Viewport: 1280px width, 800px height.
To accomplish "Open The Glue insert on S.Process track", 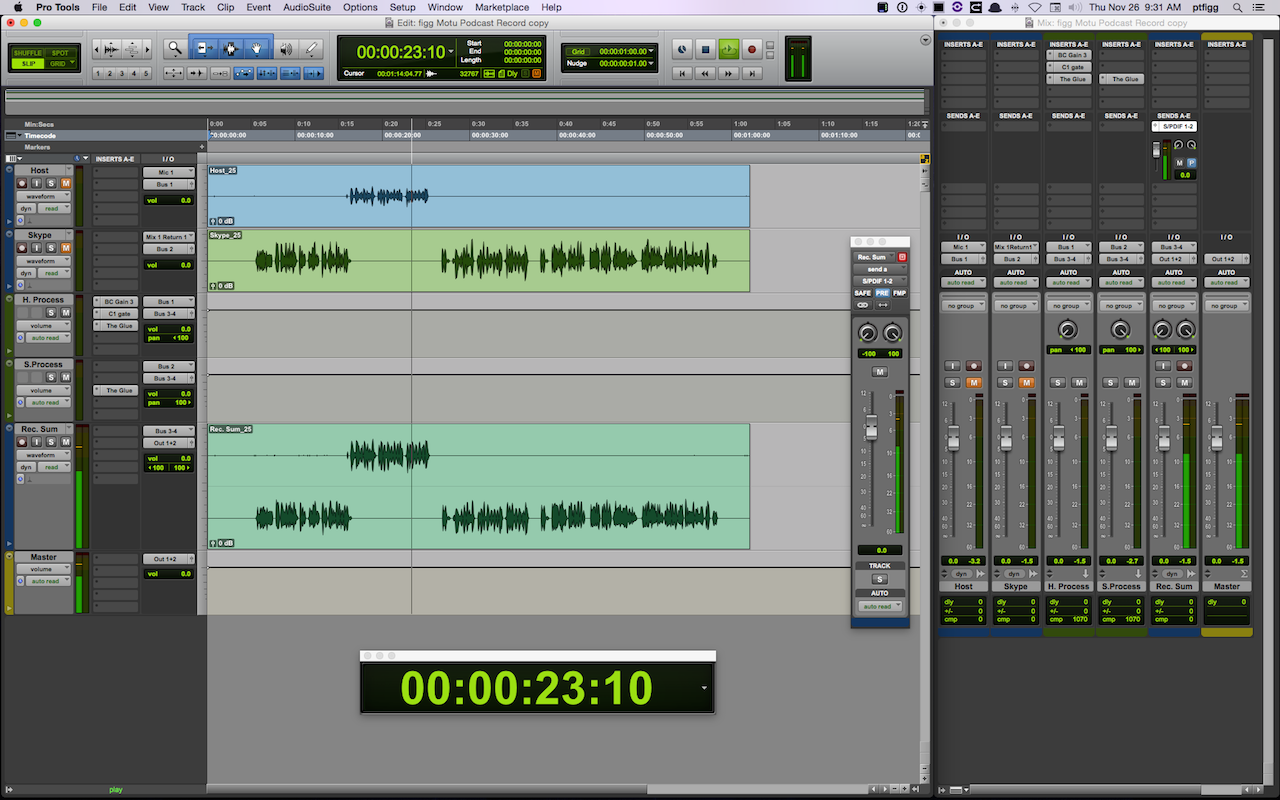I will click(x=119, y=390).
